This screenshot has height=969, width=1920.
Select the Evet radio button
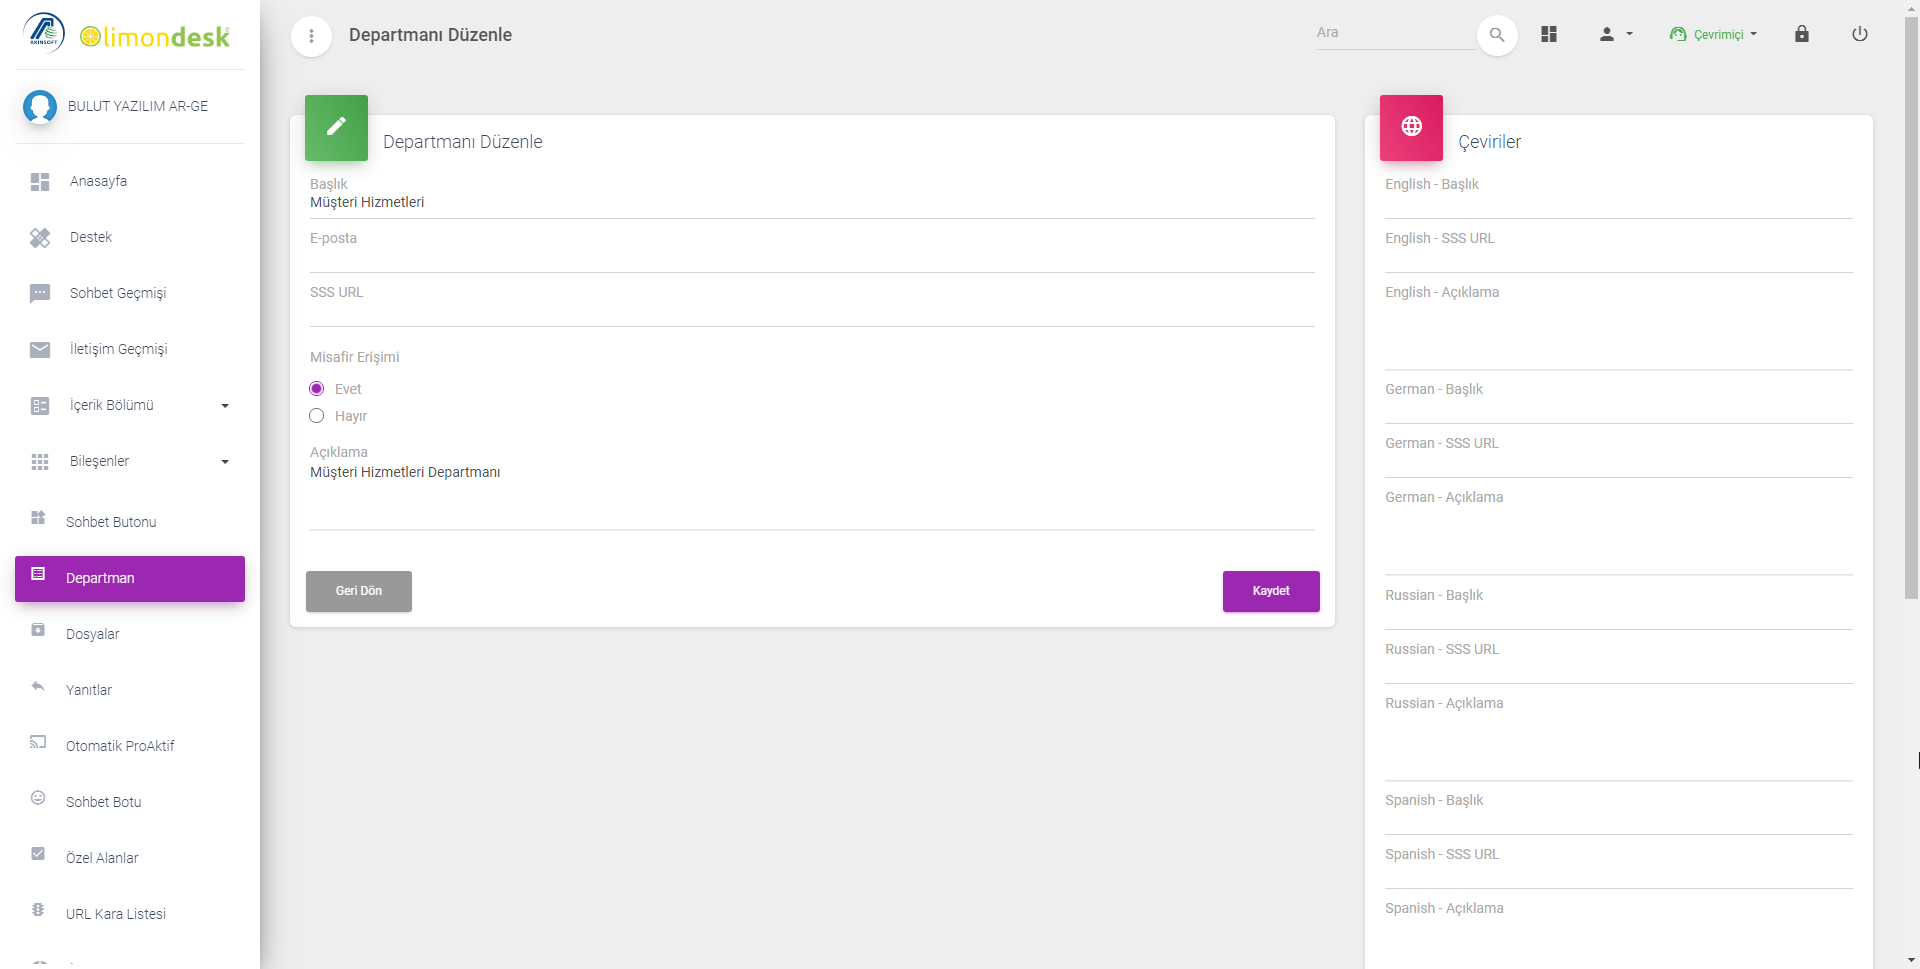pos(317,389)
